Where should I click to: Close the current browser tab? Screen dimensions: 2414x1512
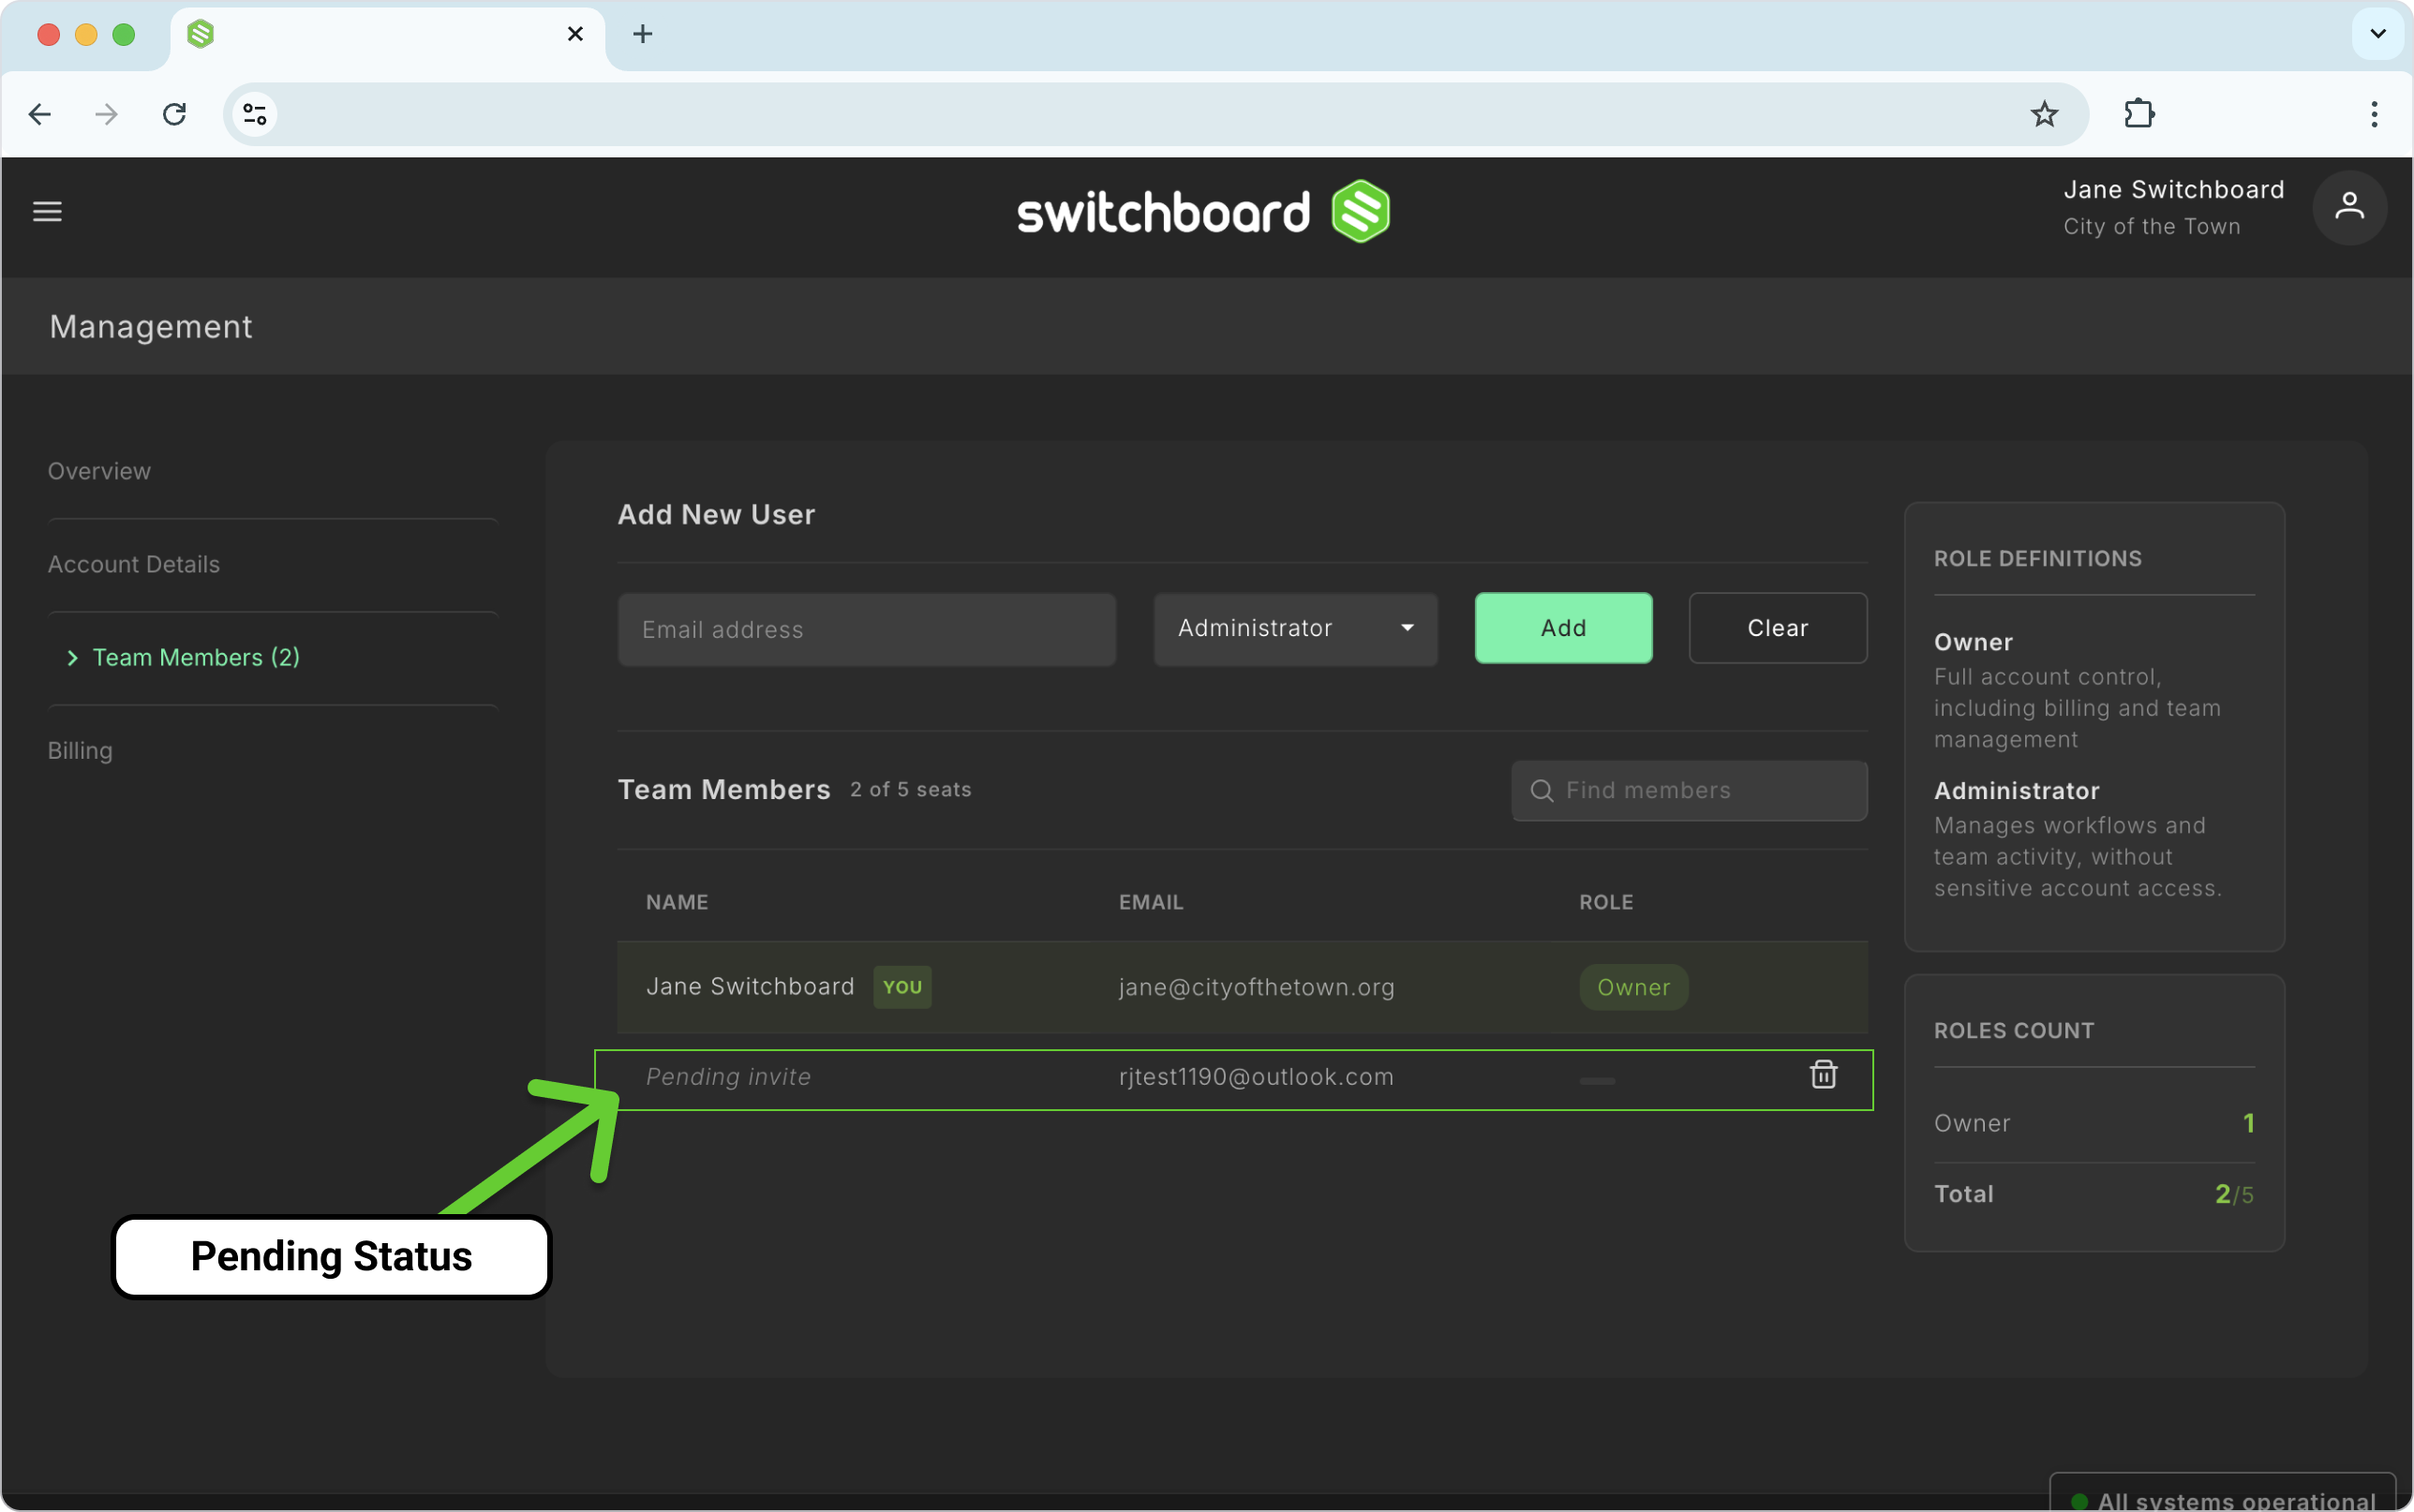(575, 34)
